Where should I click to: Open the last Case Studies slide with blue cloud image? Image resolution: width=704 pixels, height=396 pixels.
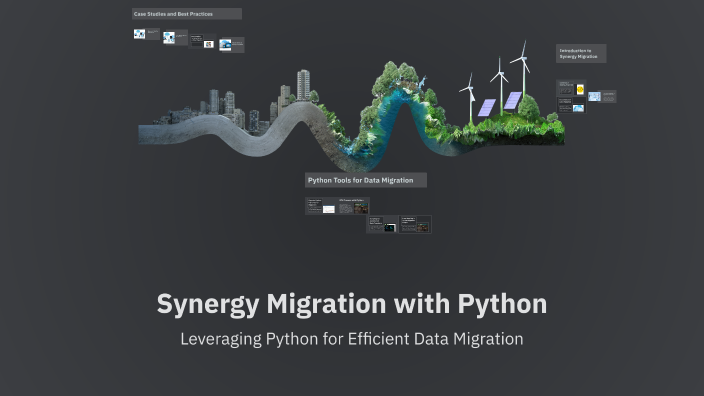pyautogui.click(x=232, y=45)
